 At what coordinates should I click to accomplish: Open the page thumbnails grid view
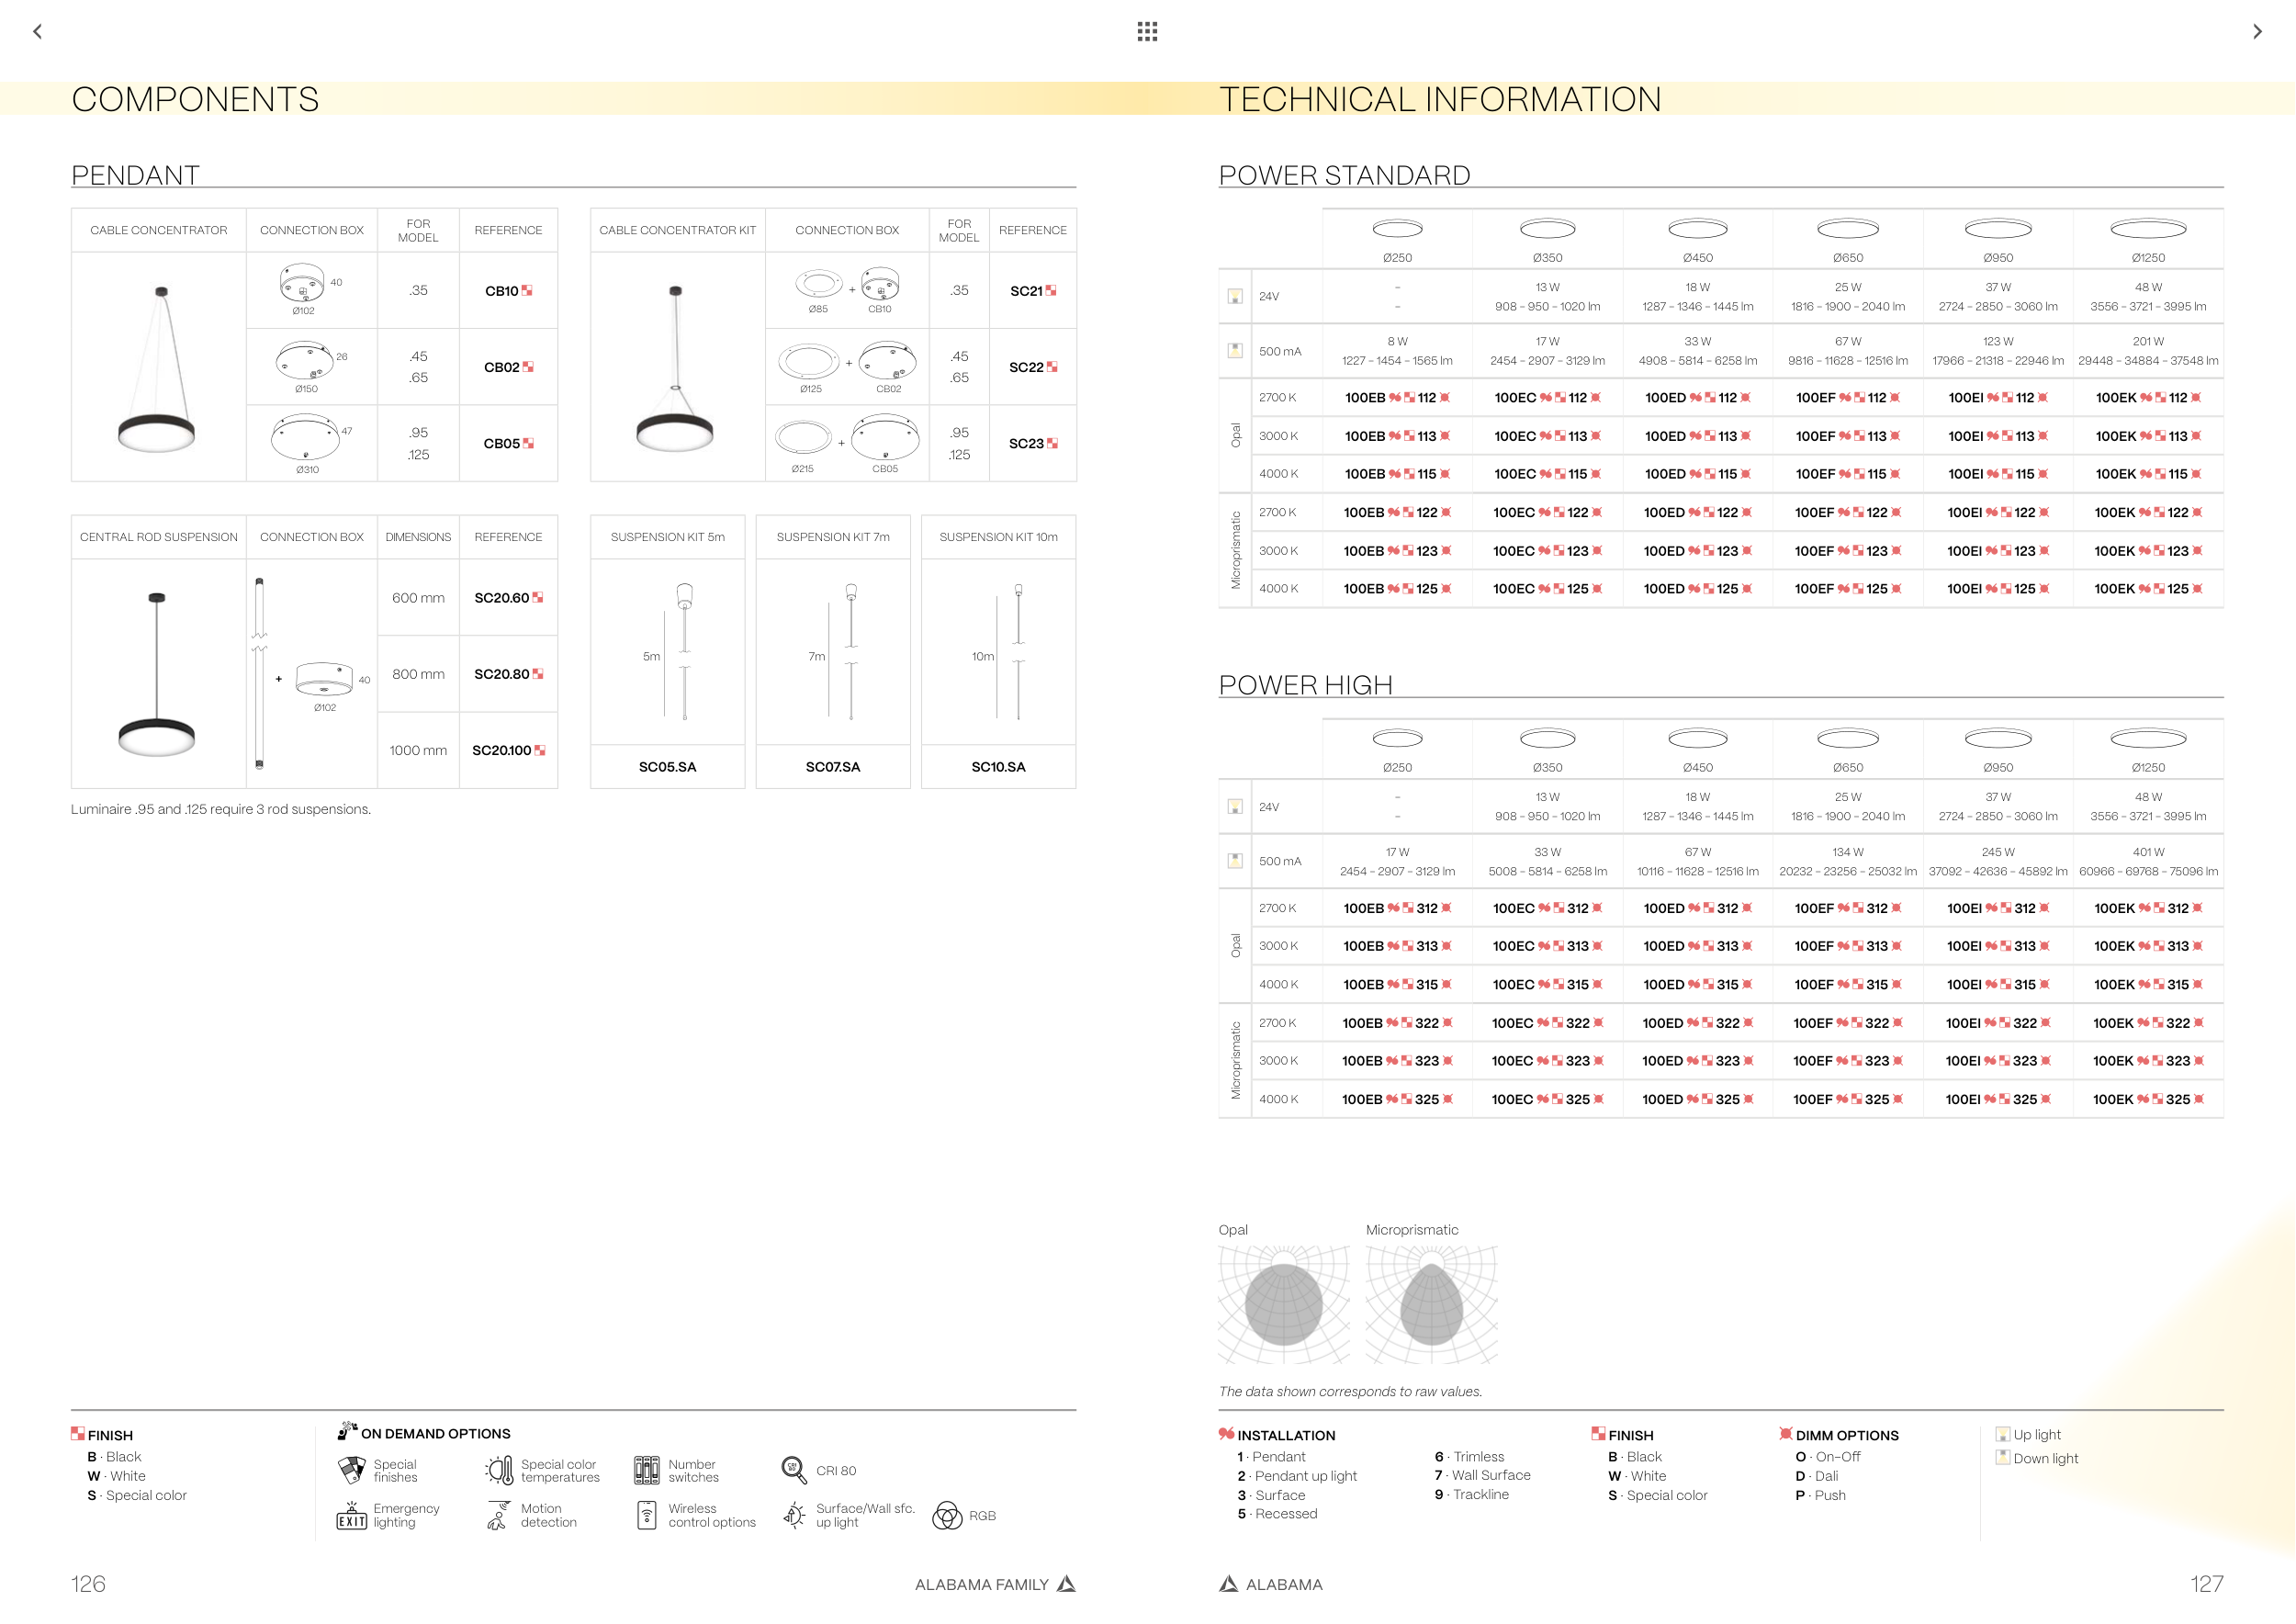1147,32
